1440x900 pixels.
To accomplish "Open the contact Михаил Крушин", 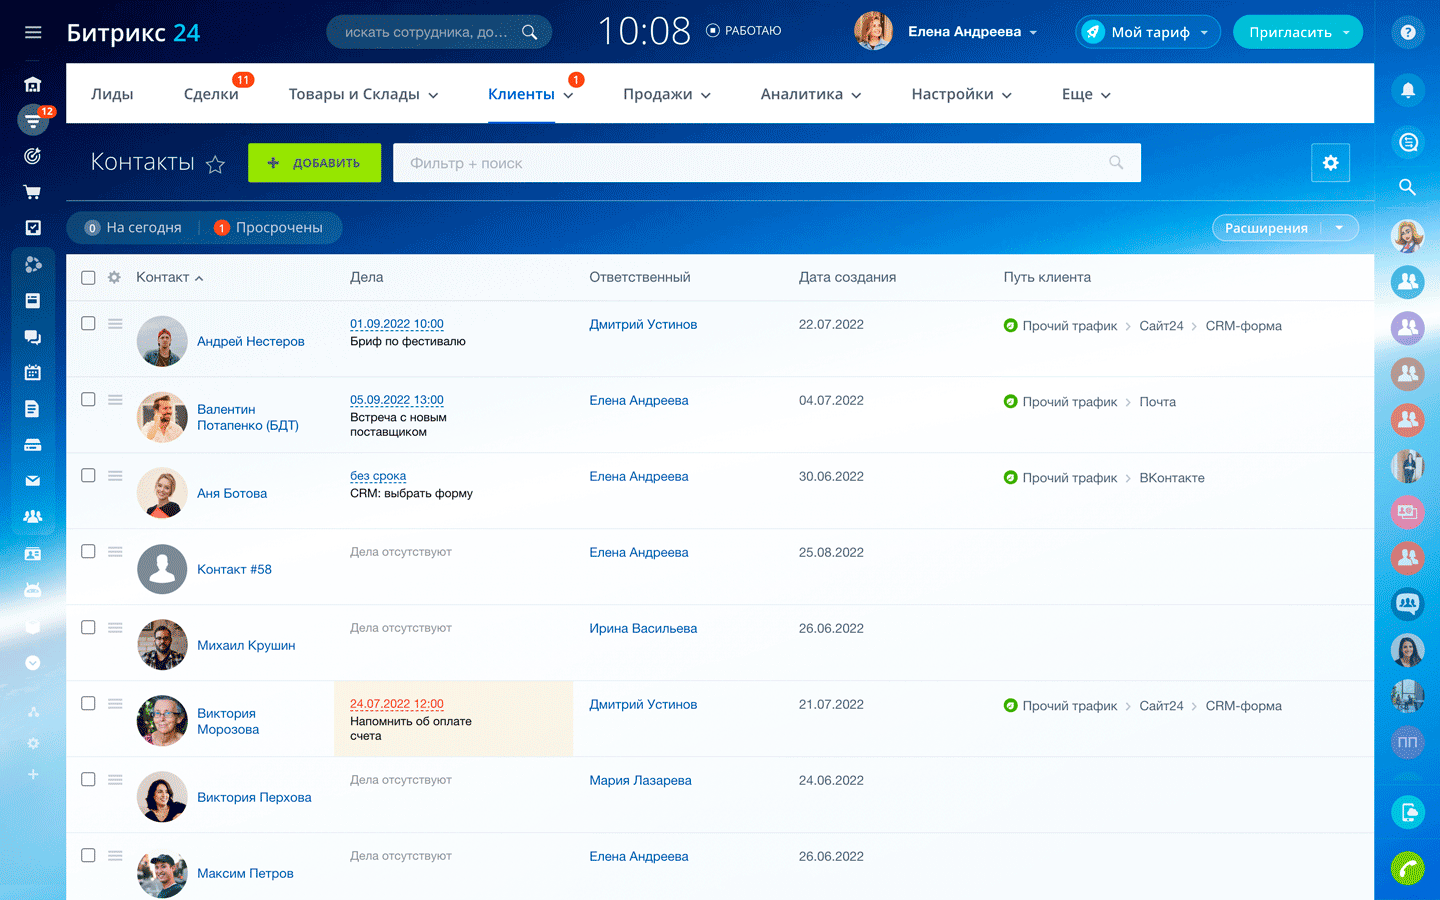I will coord(246,645).
